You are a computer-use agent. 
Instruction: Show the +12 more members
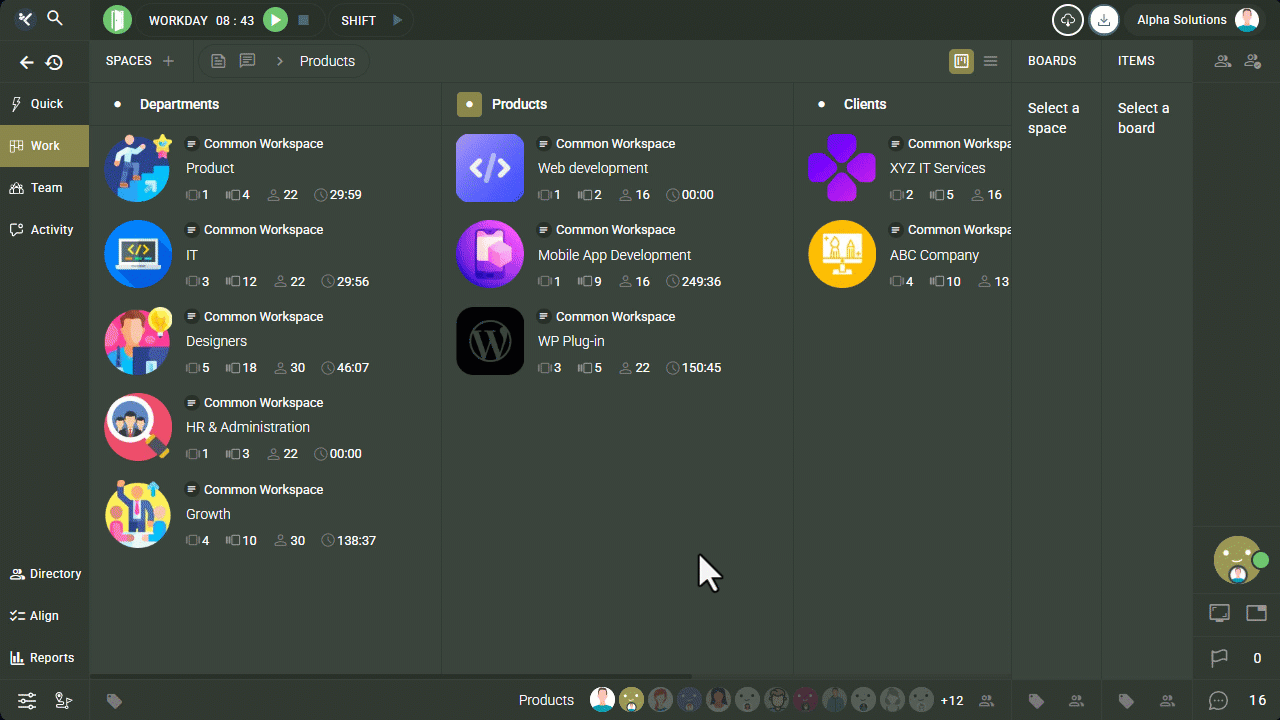pyautogui.click(x=952, y=700)
